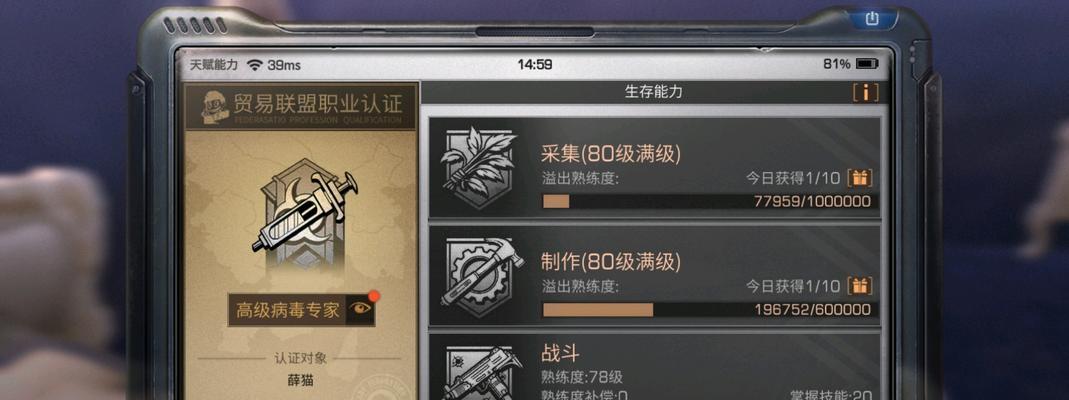
Task: Select the 制作 hammer and gear icon
Action: click(481, 274)
